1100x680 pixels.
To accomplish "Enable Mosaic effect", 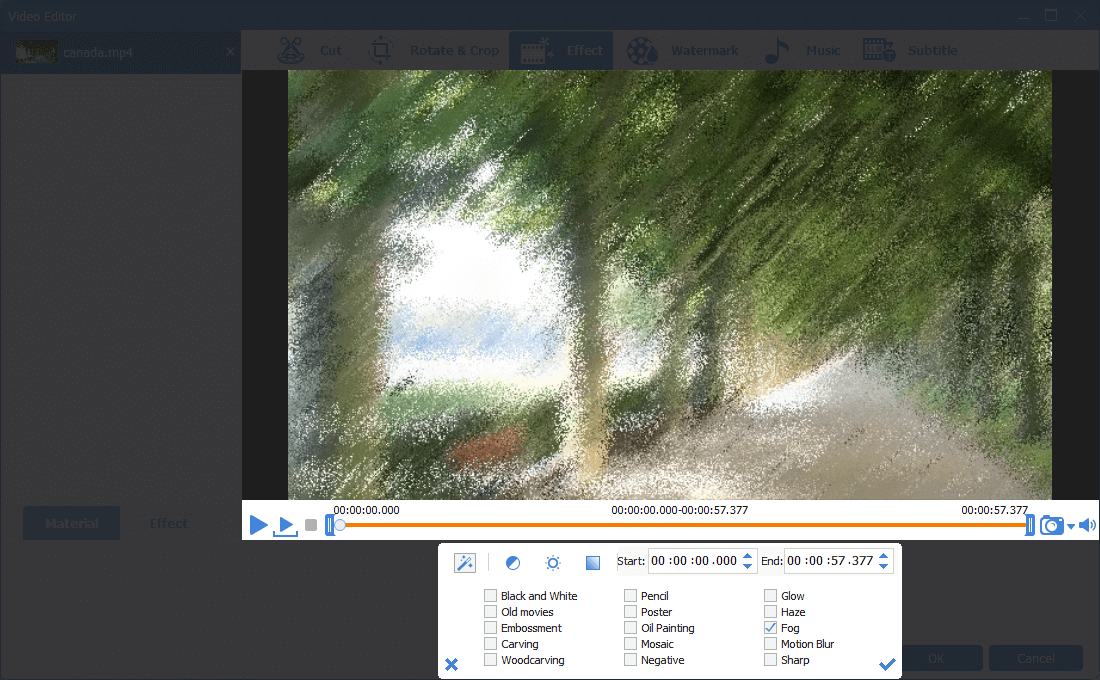I will [x=630, y=644].
